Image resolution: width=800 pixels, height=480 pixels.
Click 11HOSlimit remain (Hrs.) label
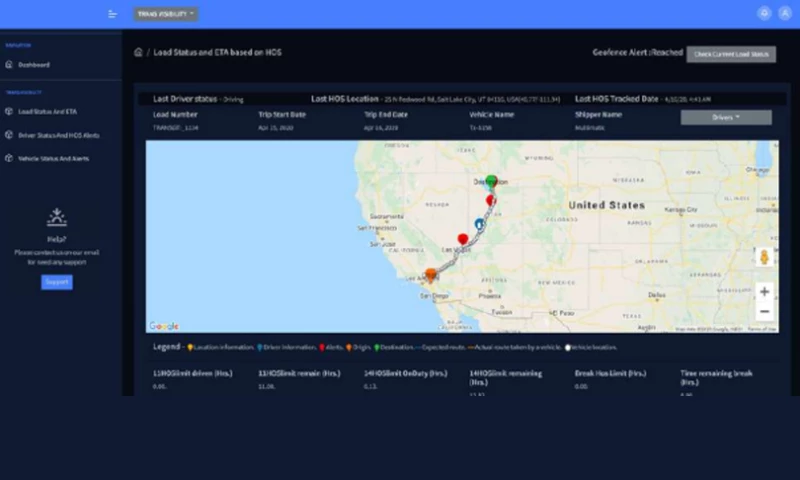[299, 373]
